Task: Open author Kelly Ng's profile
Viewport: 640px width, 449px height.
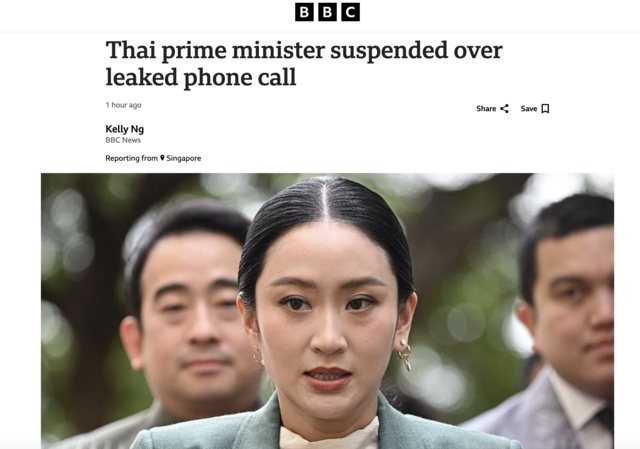Action: 124,129
